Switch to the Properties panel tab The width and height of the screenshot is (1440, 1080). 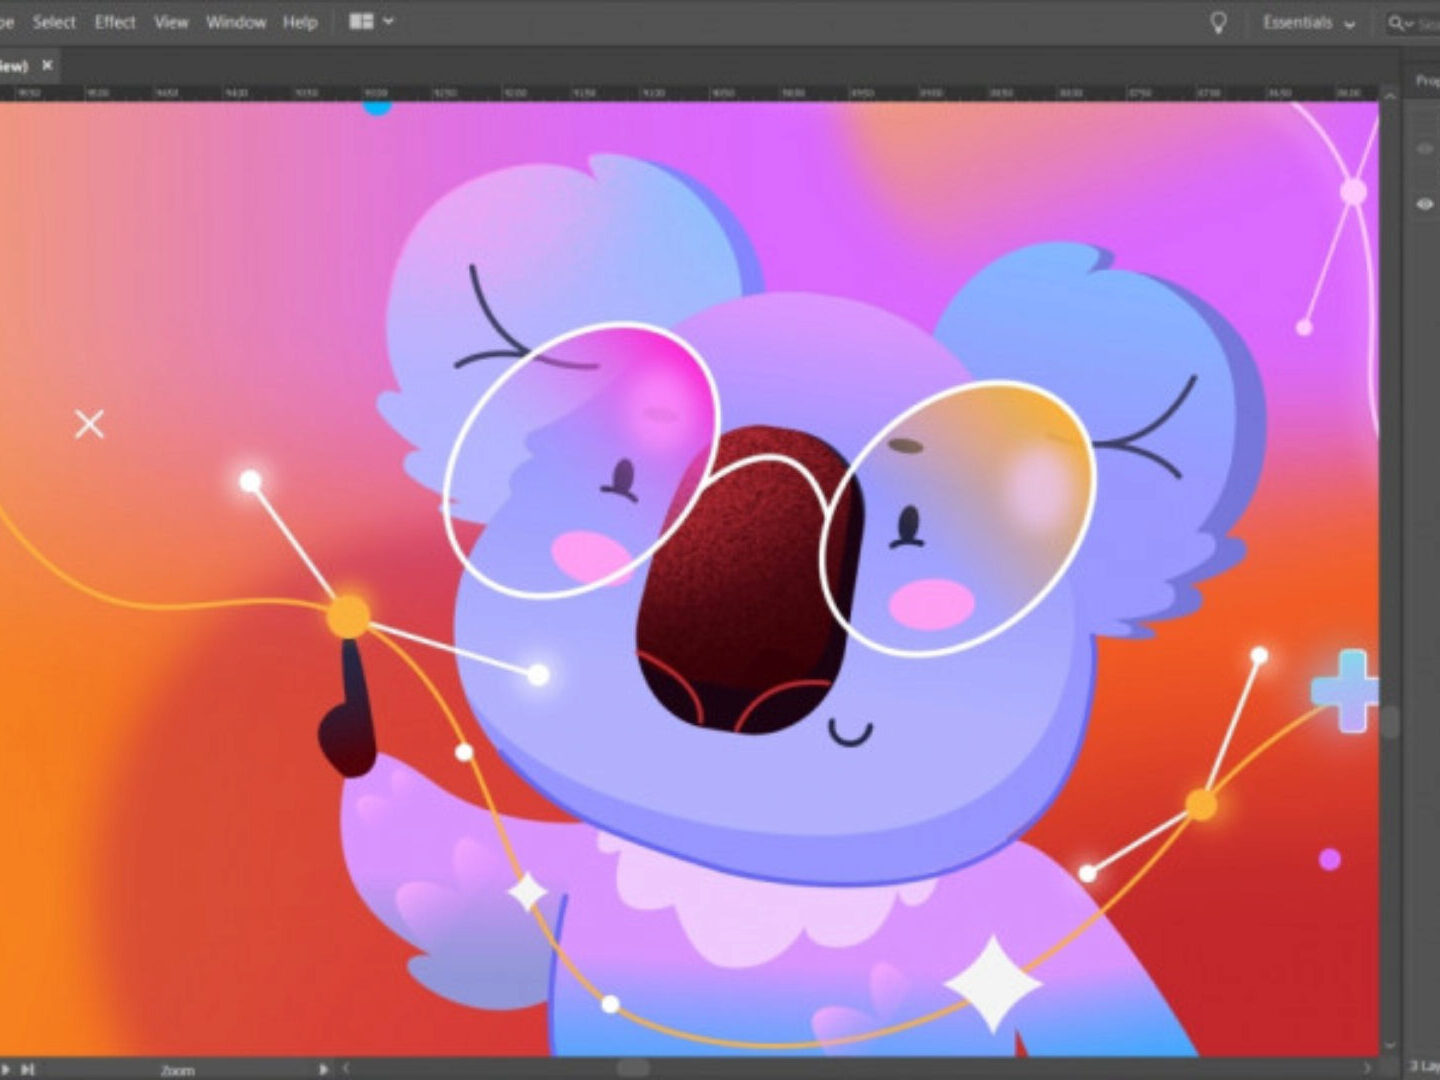[x=1427, y=81]
